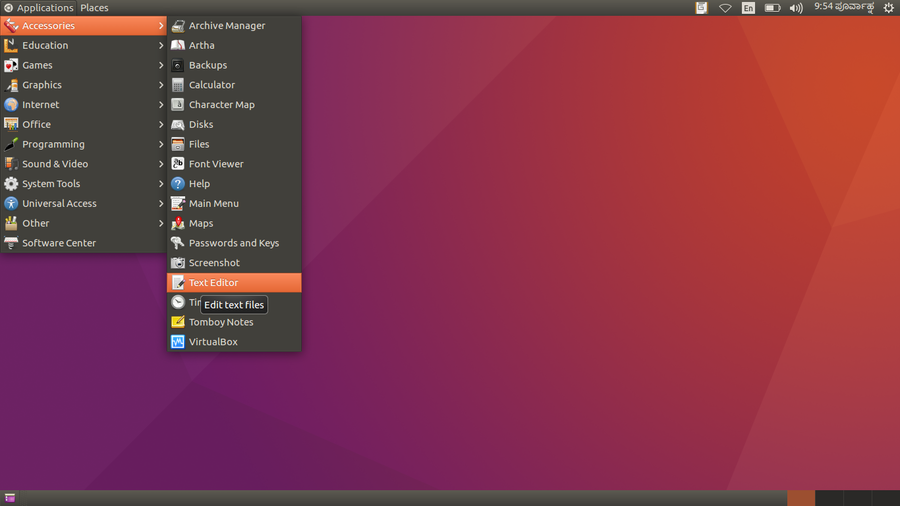Expand the Games submenu arrow
Screen dimensions: 900x506
pyautogui.click(x=161, y=65)
